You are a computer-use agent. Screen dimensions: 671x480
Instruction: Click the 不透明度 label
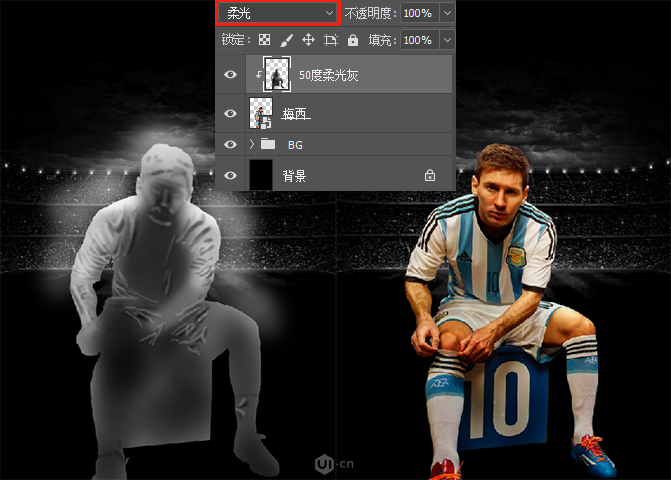(x=371, y=14)
